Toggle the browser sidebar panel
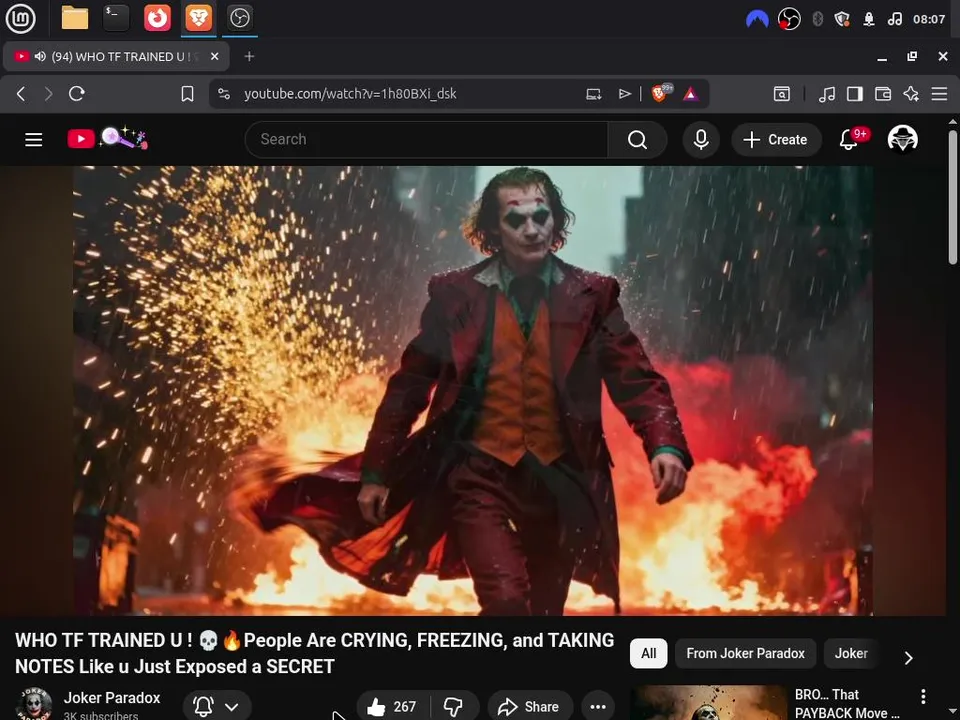The image size is (960, 720). click(855, 94)
